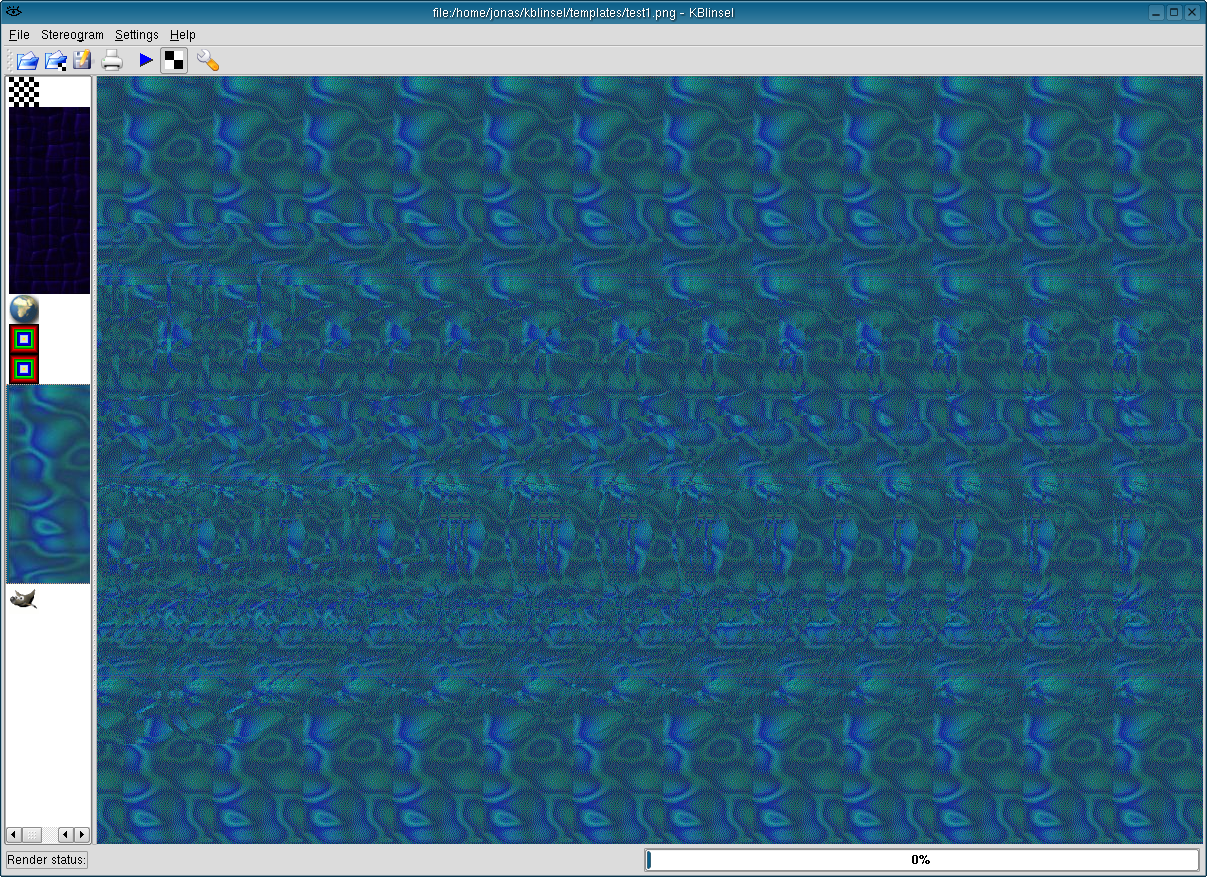Click the sidebar scrollbar handle

pos(32,834)
